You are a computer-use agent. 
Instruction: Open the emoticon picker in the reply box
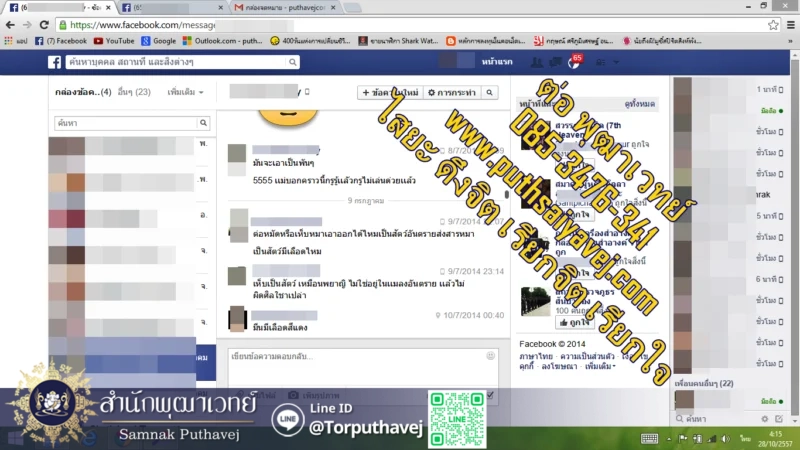[x=490, y=356]
